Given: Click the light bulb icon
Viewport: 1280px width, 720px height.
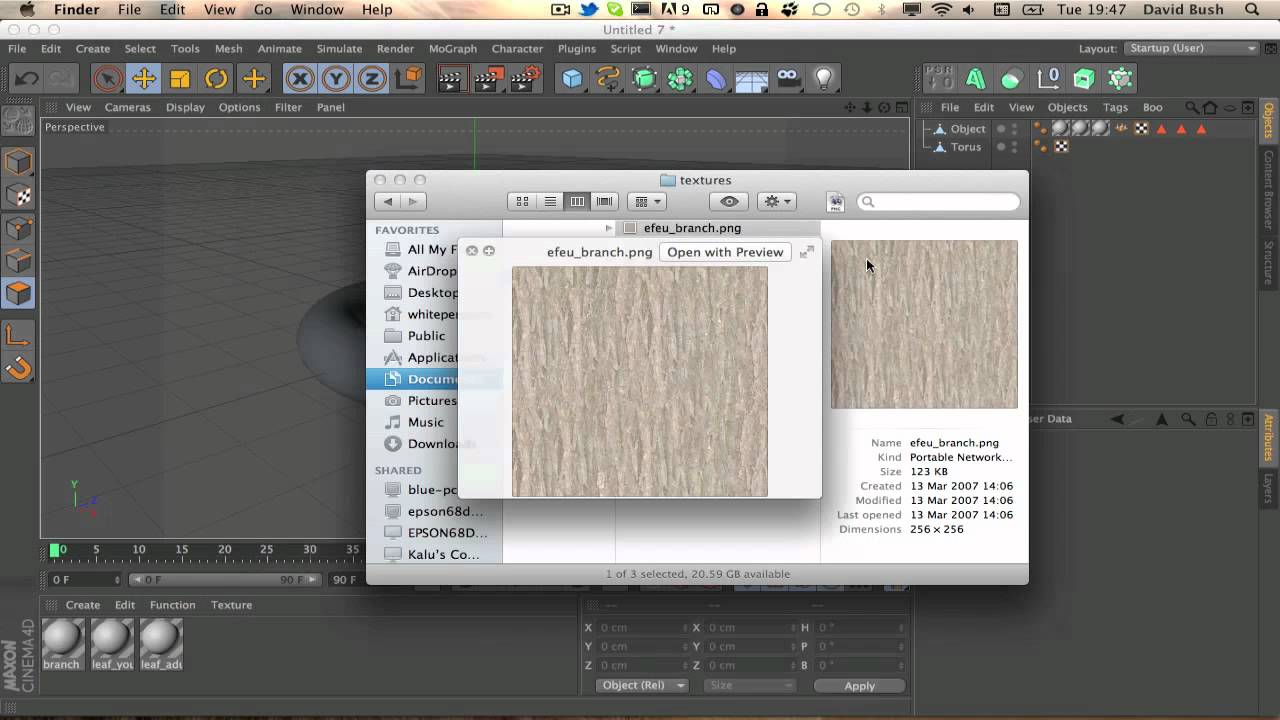Looking at the screenshot, I should click(x=824, y=79).
